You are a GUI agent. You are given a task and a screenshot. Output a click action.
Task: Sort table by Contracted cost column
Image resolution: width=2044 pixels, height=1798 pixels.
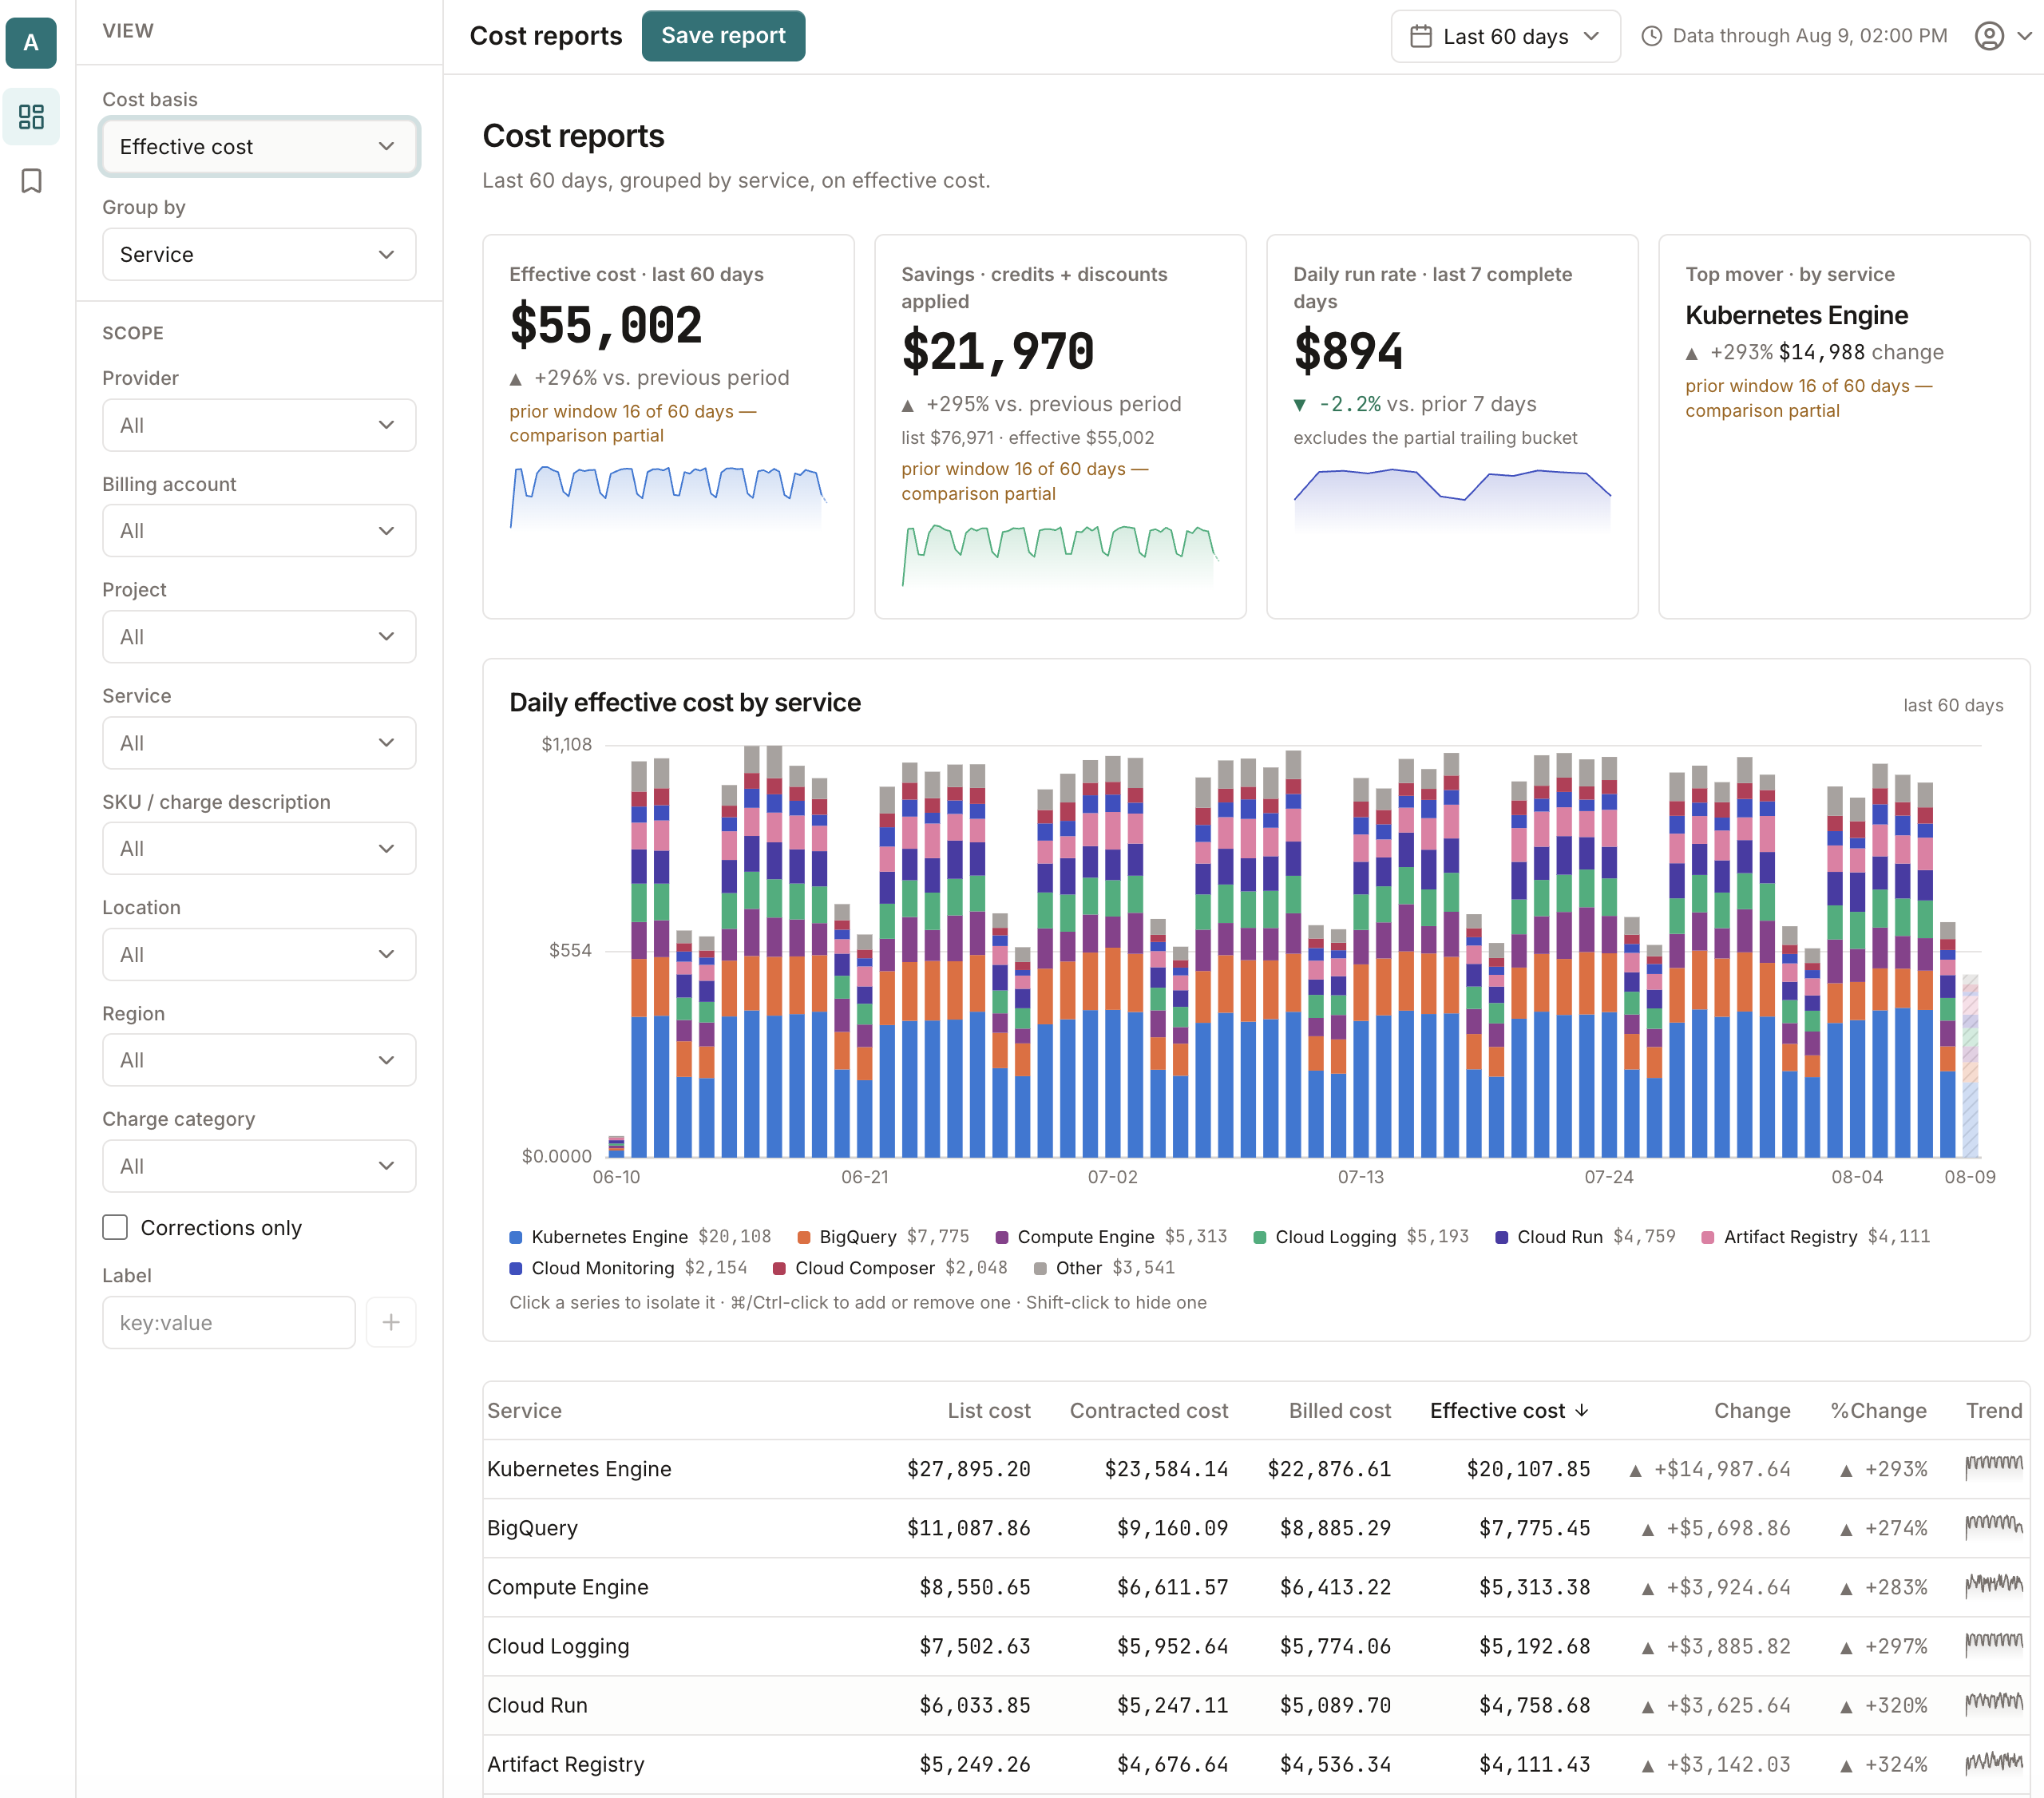(1148, 1410)
